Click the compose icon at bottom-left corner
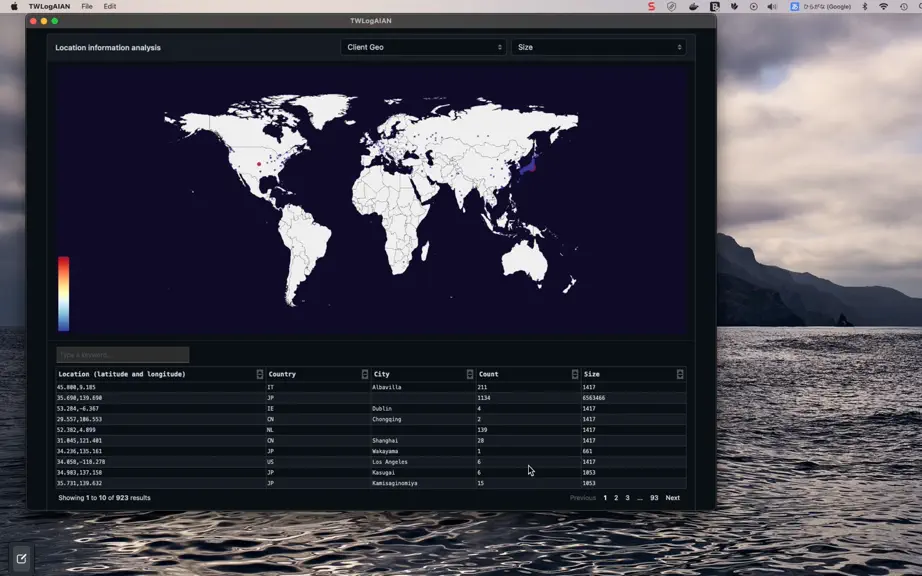Screen dimensions: 922x576 pyautogui.click(x=21, y=559)
